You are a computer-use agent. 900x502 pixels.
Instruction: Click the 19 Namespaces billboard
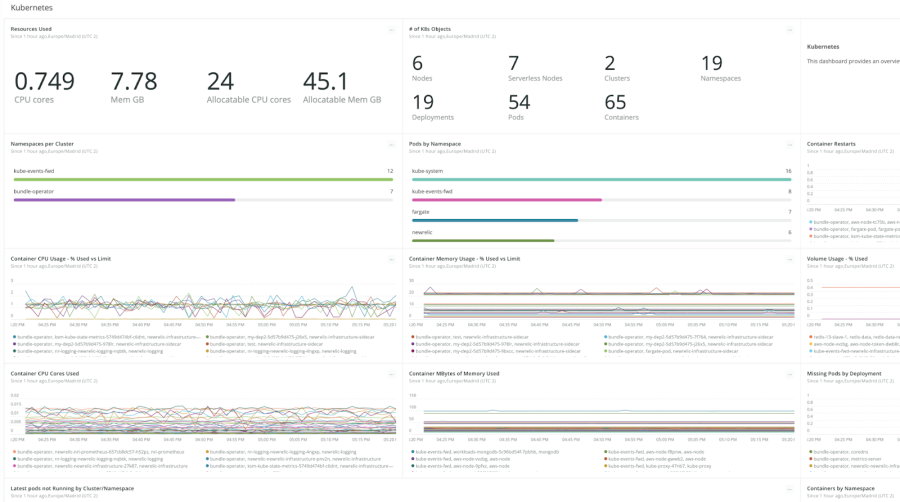click(x=720, y=68)
